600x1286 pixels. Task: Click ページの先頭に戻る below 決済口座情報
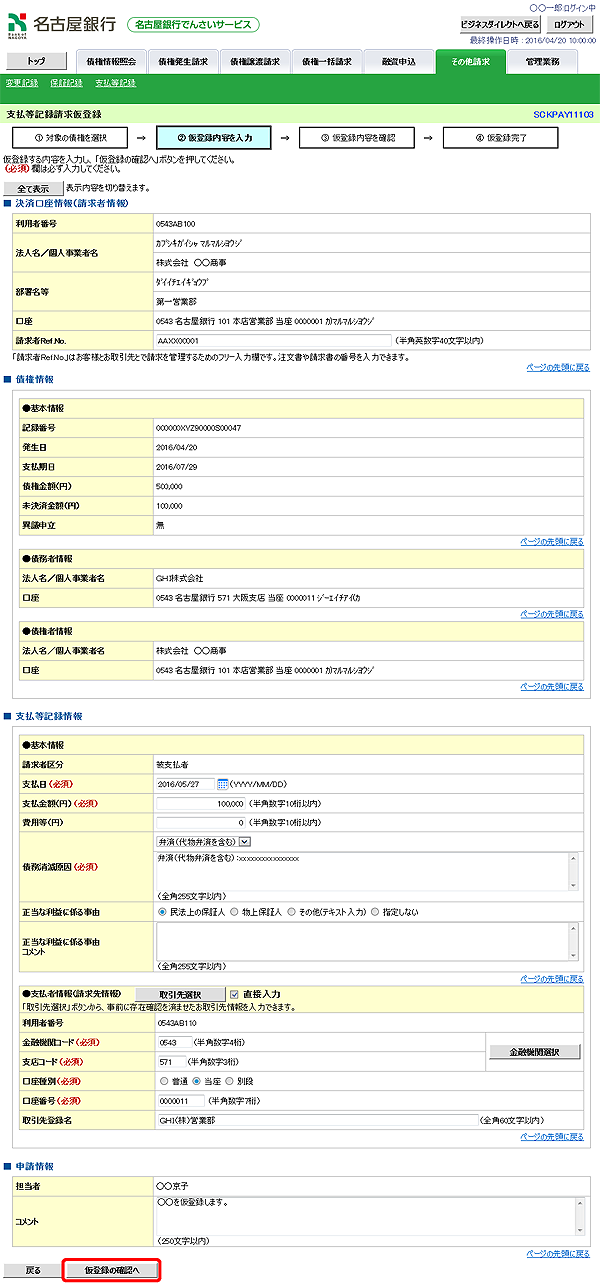click(557, 368)
